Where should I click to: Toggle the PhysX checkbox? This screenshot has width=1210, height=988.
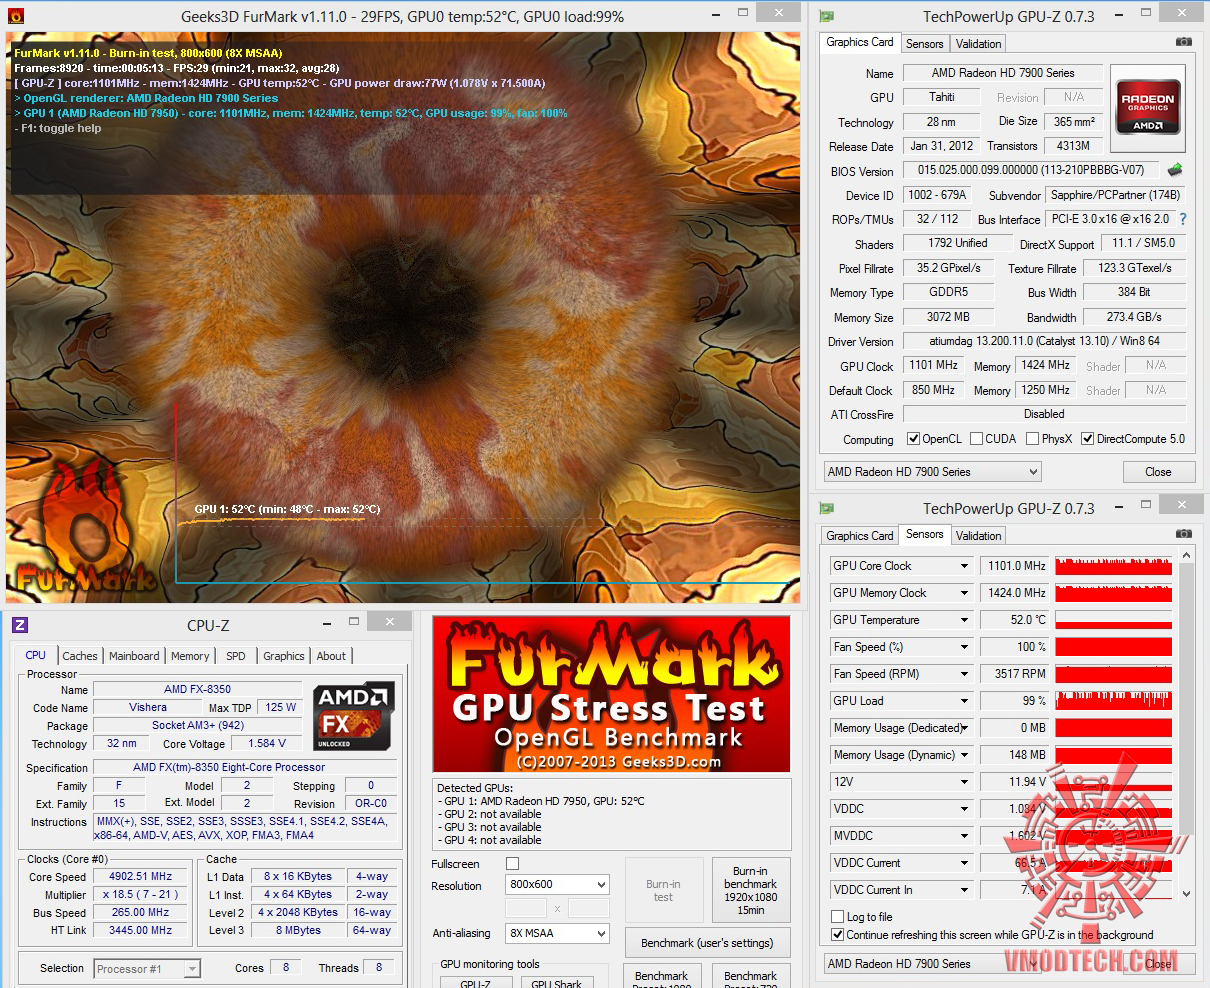point(1032,439)
